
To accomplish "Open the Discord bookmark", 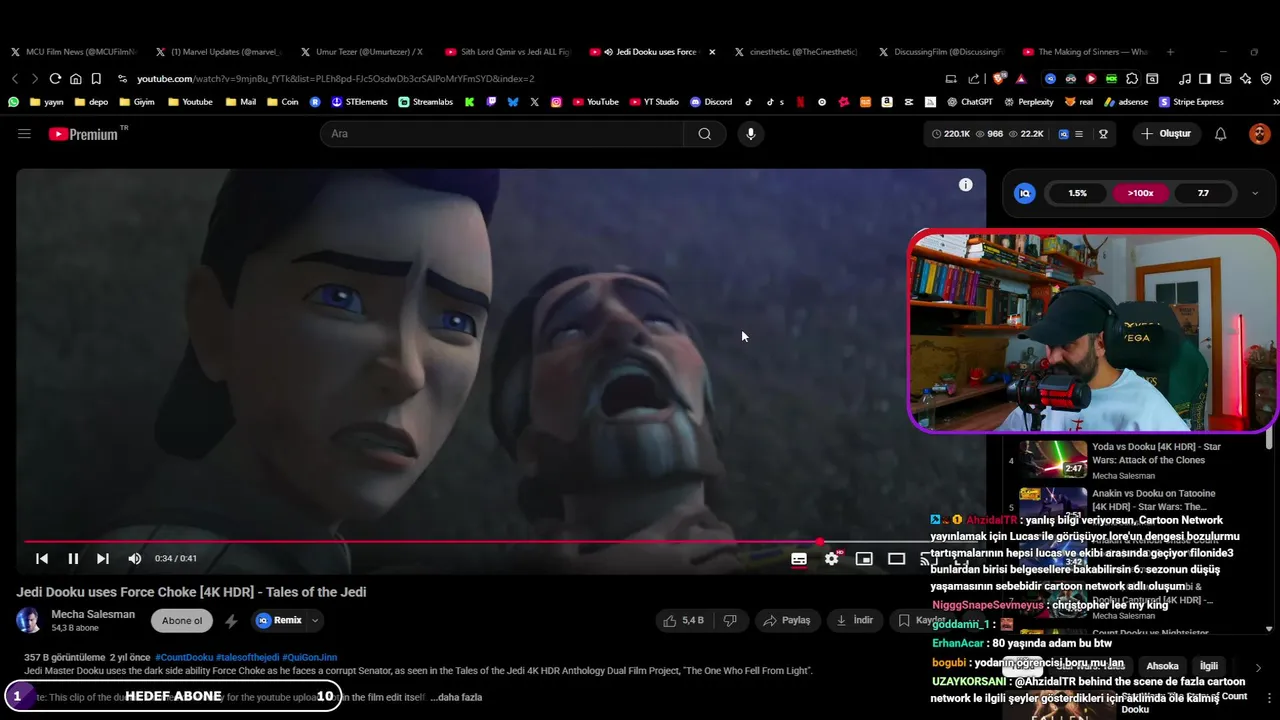I will [x=710, y=102].
